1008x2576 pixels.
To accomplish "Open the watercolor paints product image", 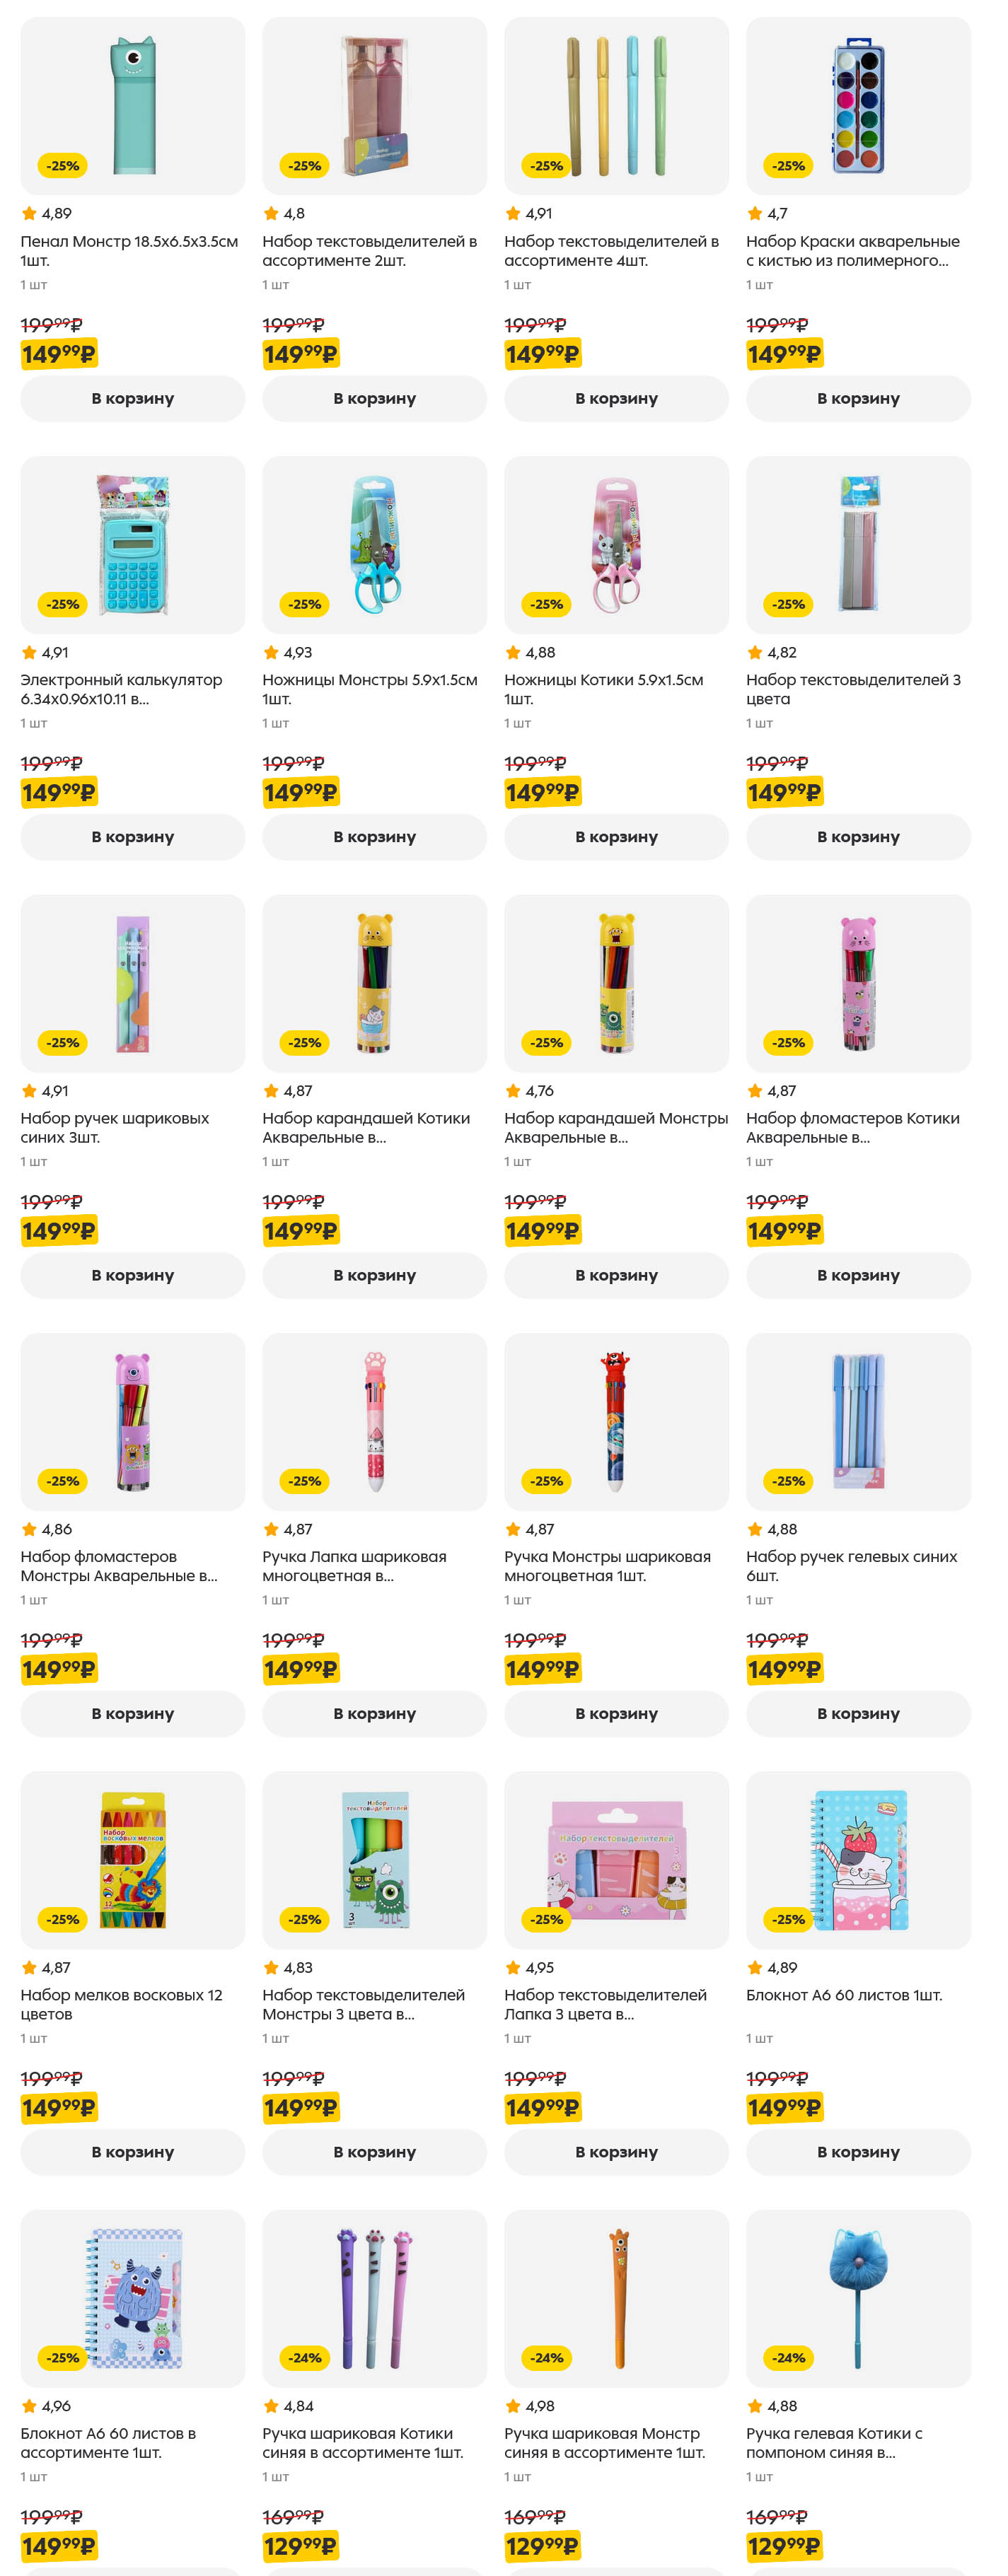I will pyautogui.click(x=858, y=106).
